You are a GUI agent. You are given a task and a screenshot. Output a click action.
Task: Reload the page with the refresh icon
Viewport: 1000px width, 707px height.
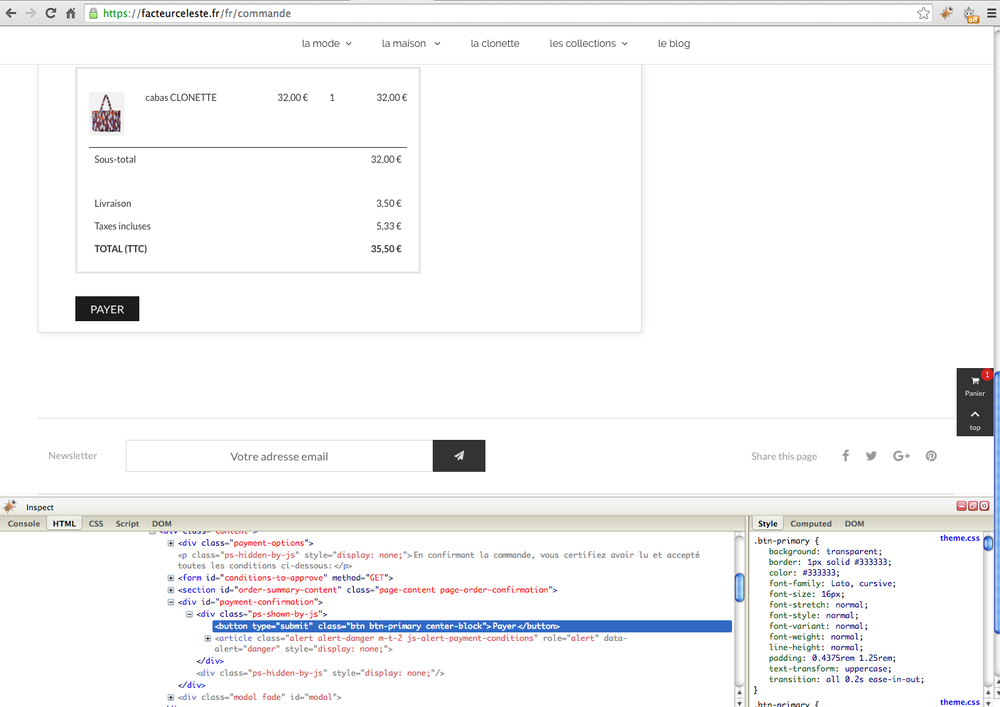pyautogui.click(x=50, y=13)
